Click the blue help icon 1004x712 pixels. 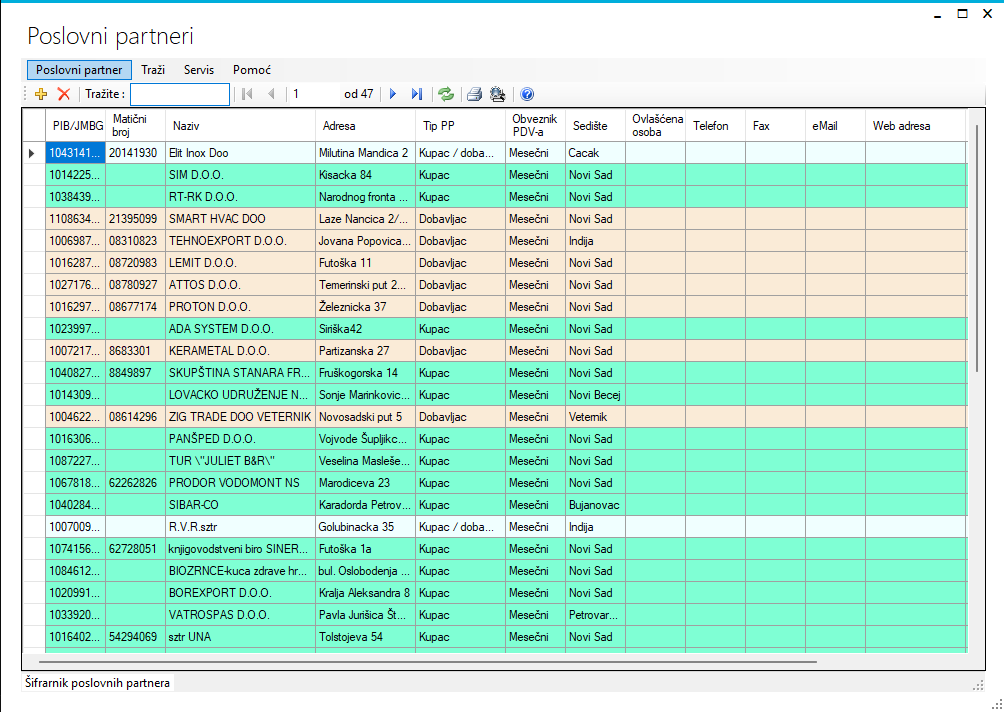pos(527,94)
